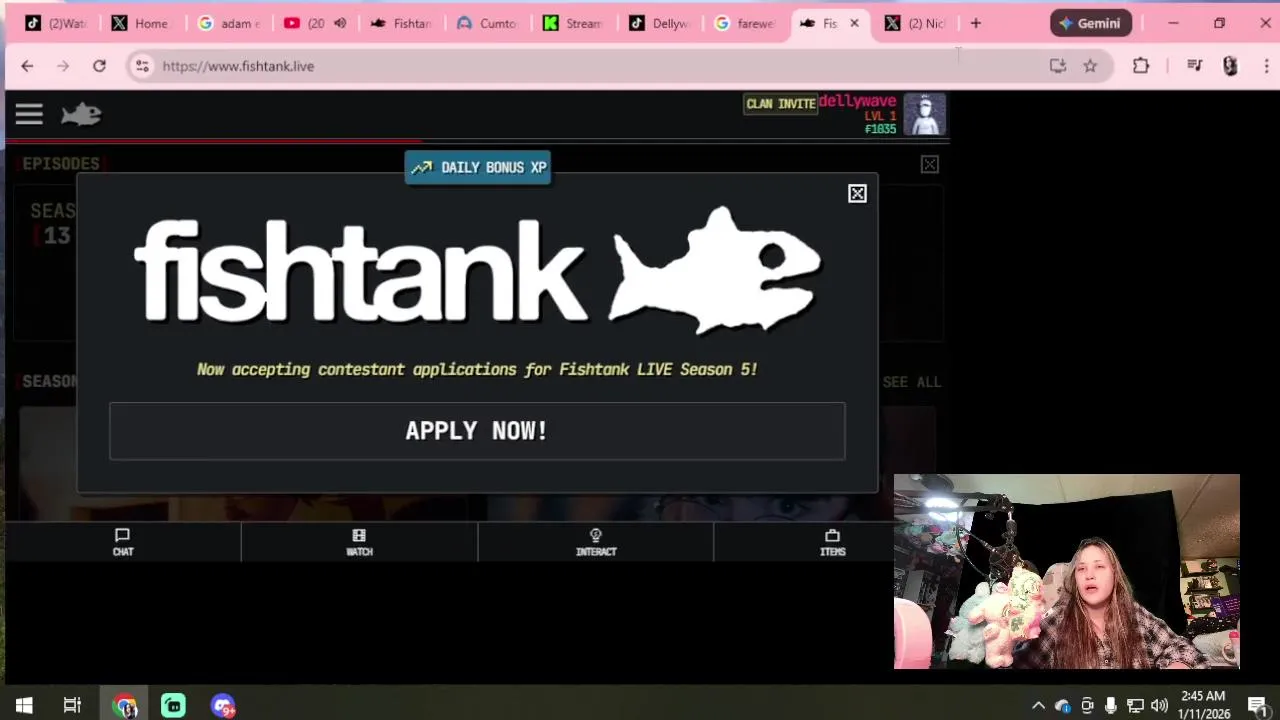
Task: Bookmark this page with the star
Action: pyautogui.click(x=1090, y=66)
